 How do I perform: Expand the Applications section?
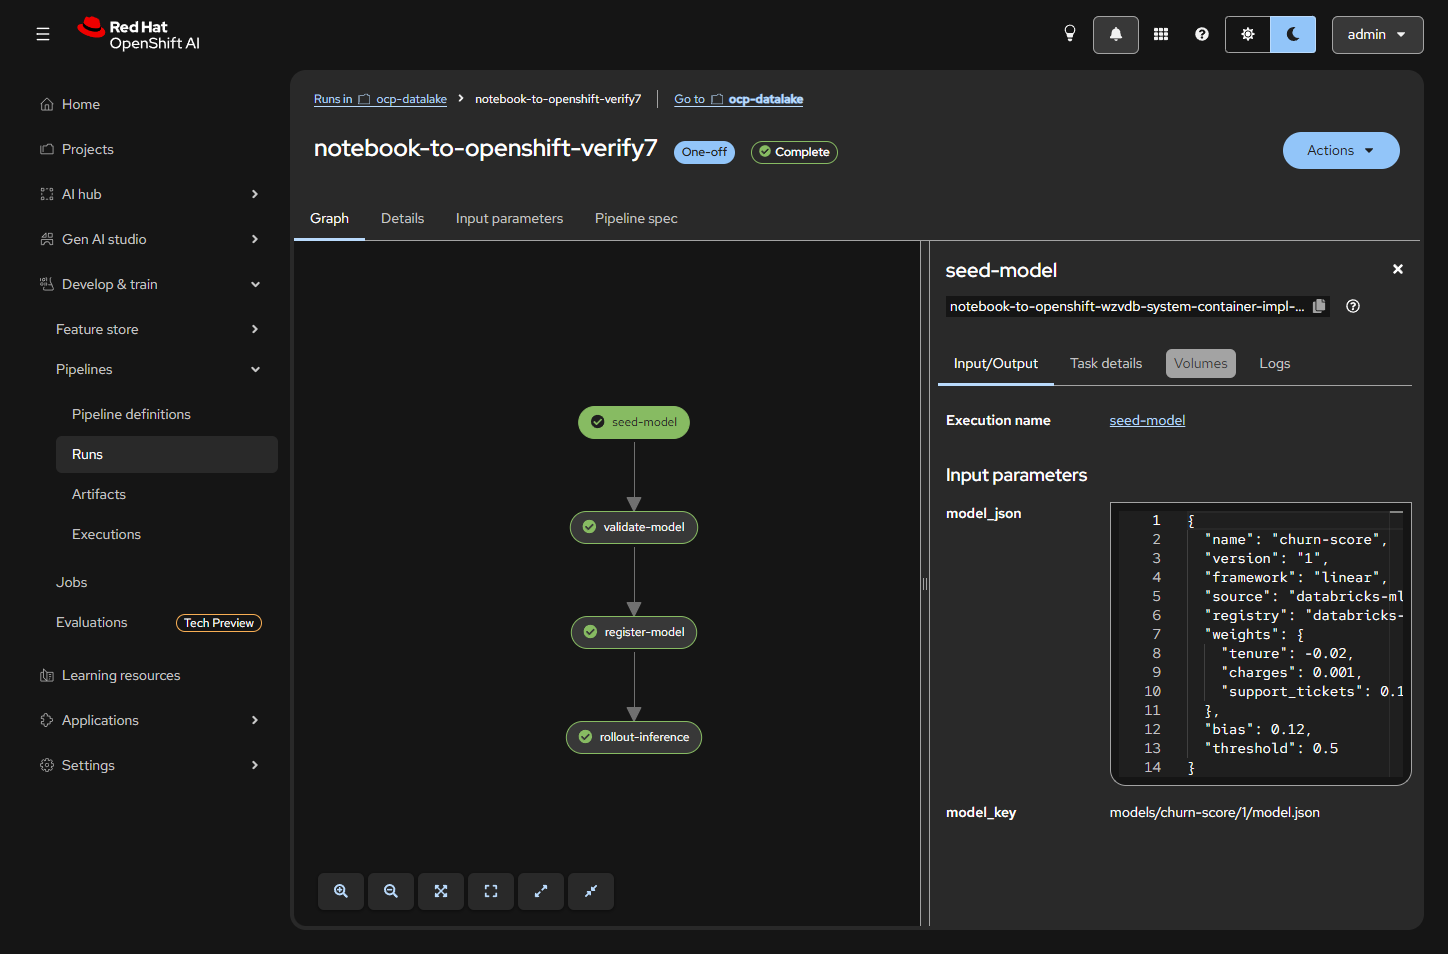point(150,720)
